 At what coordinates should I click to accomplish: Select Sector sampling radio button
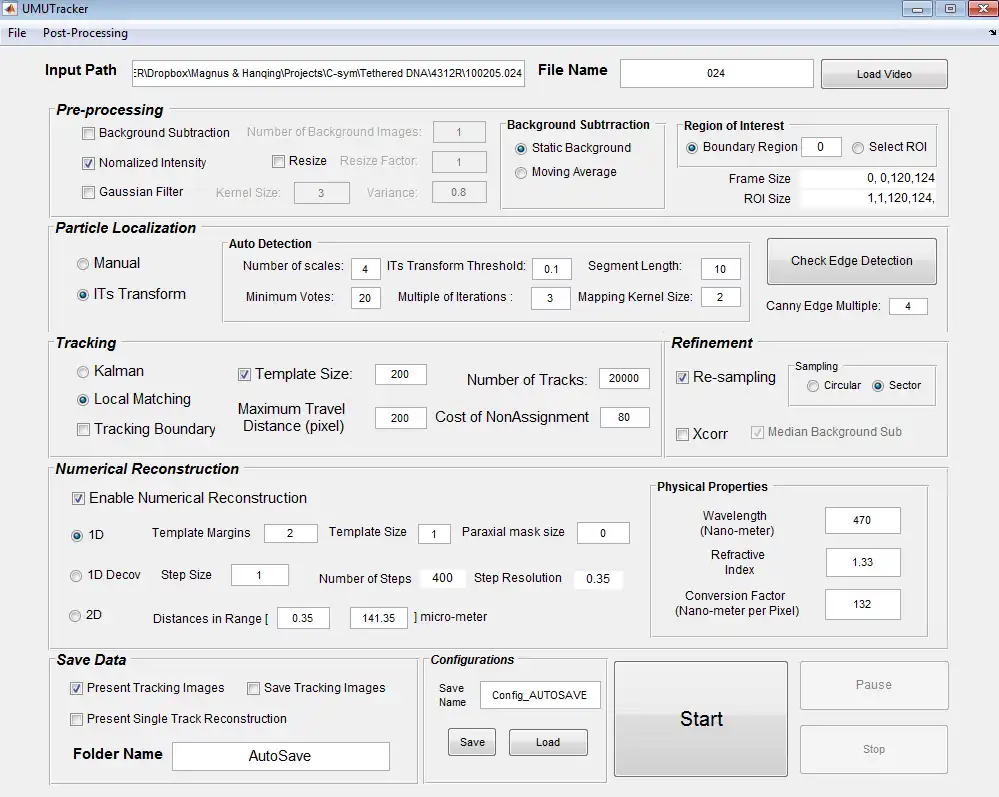(878, 386)
